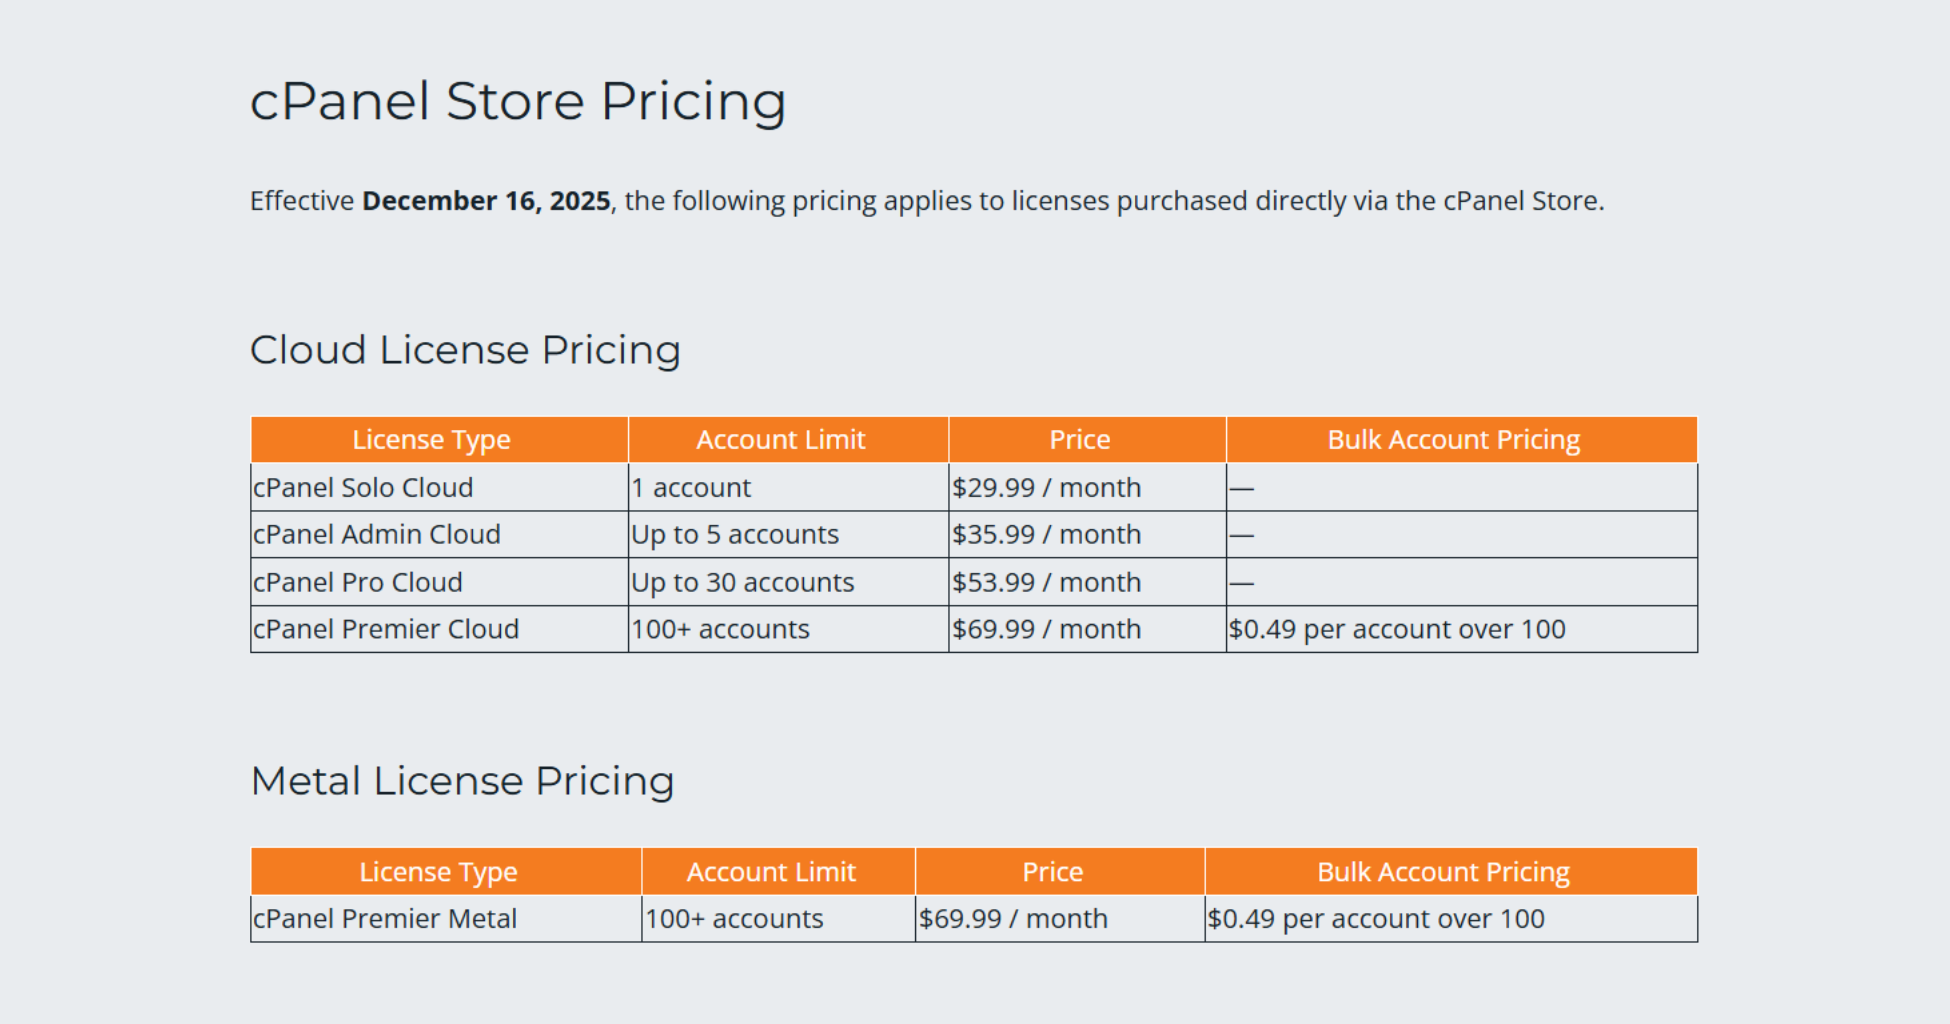1950x1024 pixels.
Task: Click the Cloud License Pricing heading
Action: pyautogui.click(x=465, y=350)
